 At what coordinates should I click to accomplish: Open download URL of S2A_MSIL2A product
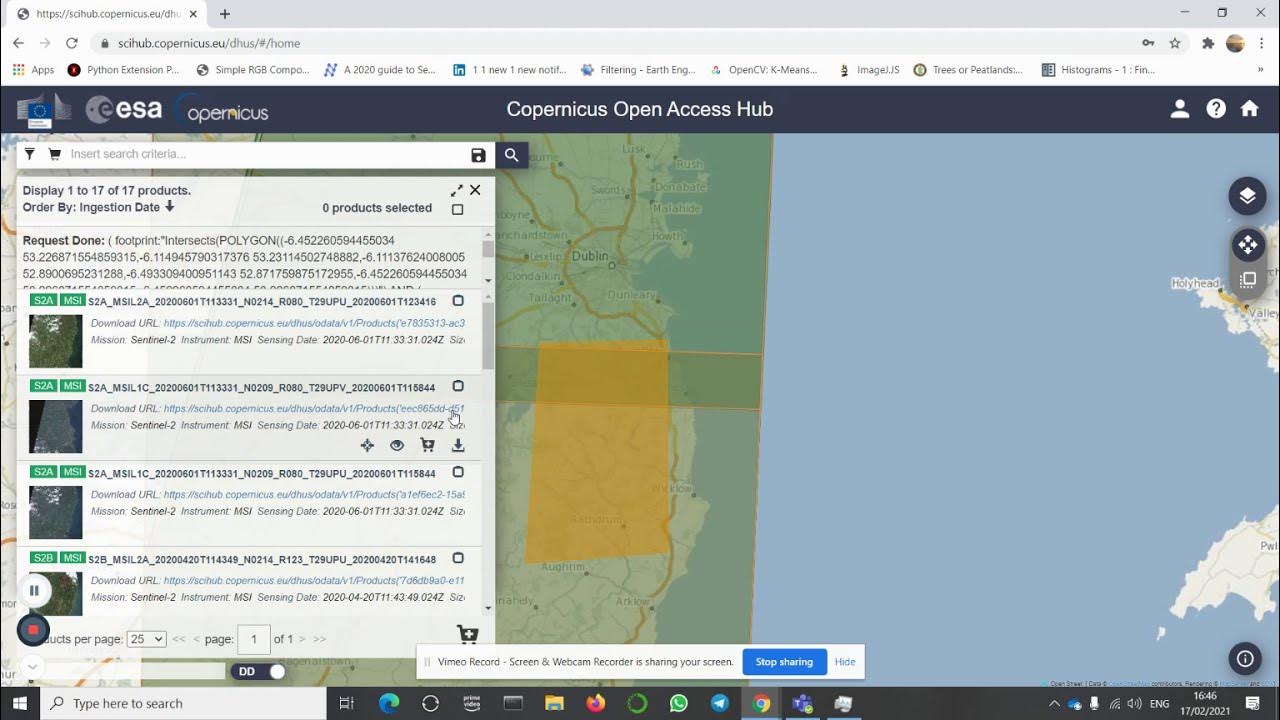tap(314, 323)
